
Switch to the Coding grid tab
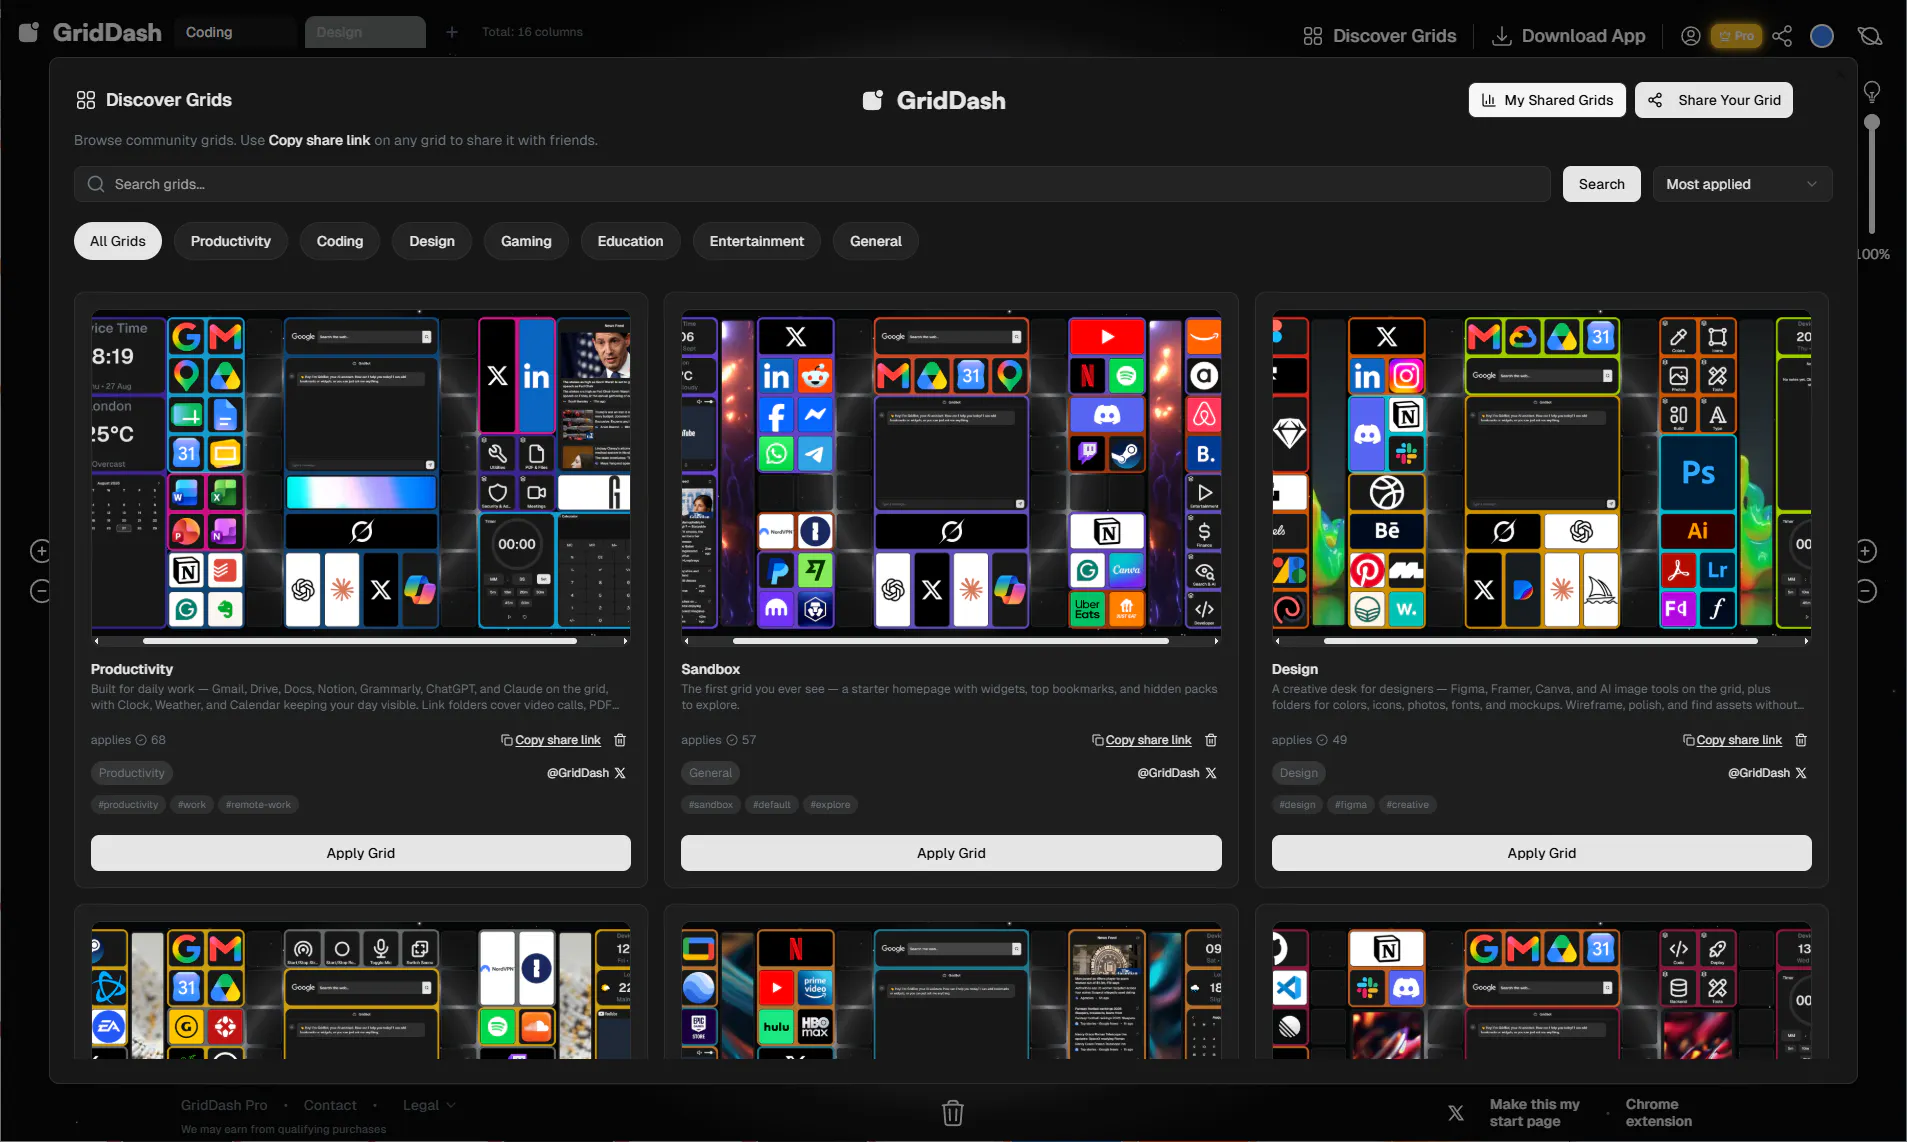pyautogui.click(x=236, y=32)
